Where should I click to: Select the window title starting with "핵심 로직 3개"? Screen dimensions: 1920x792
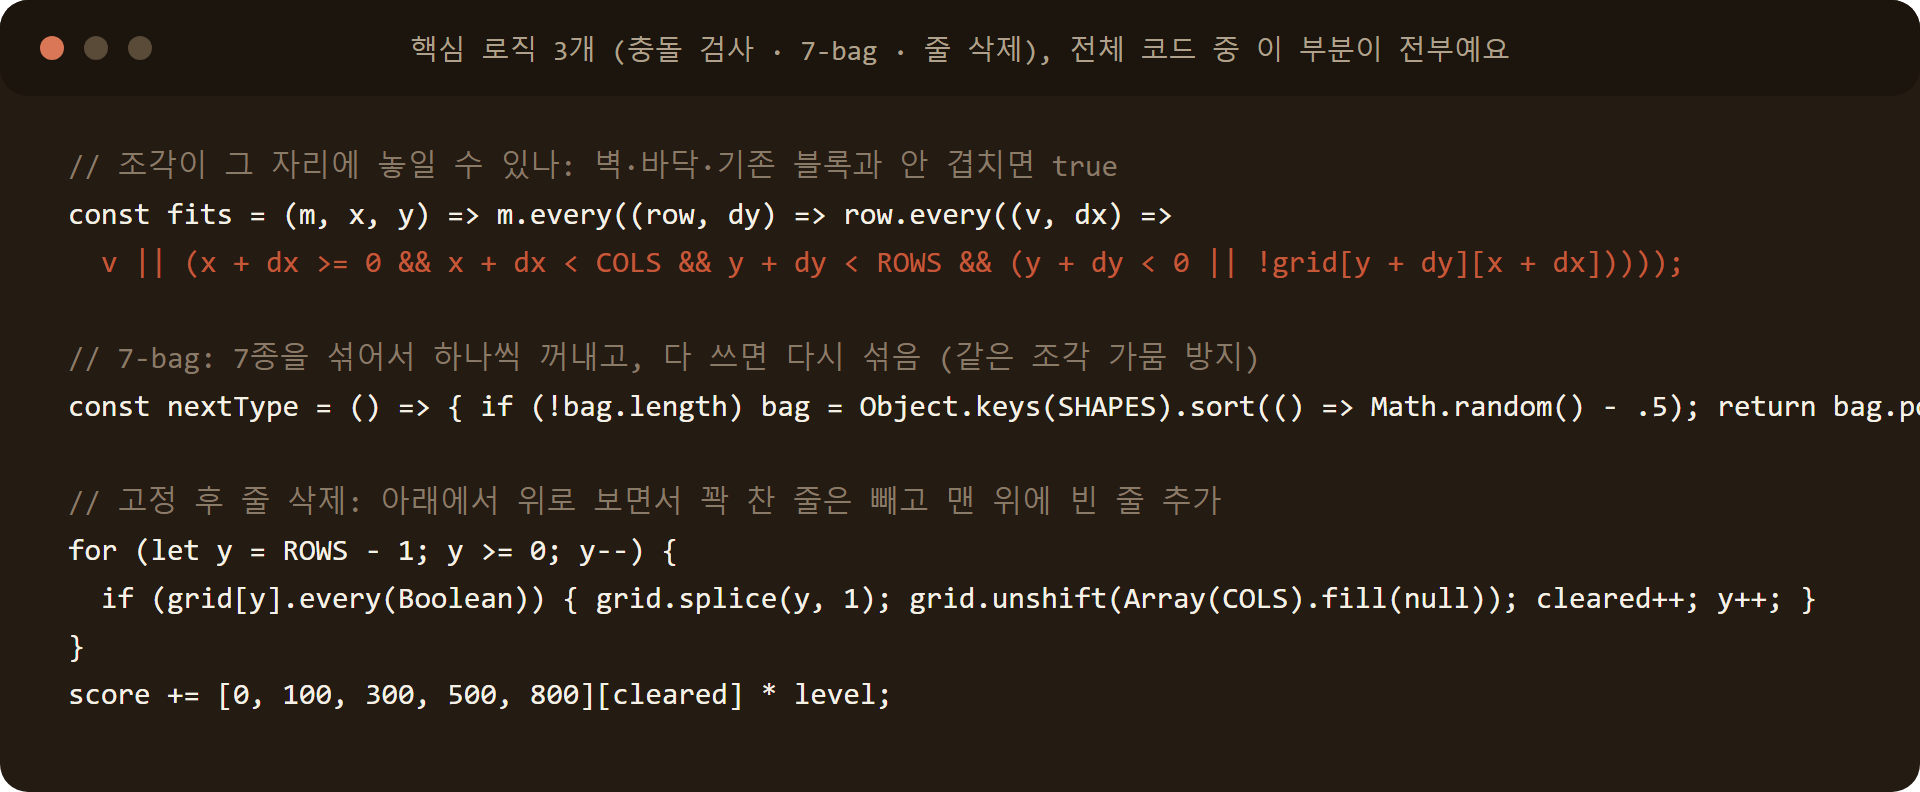pyautogui.click(x=960, y=49)
